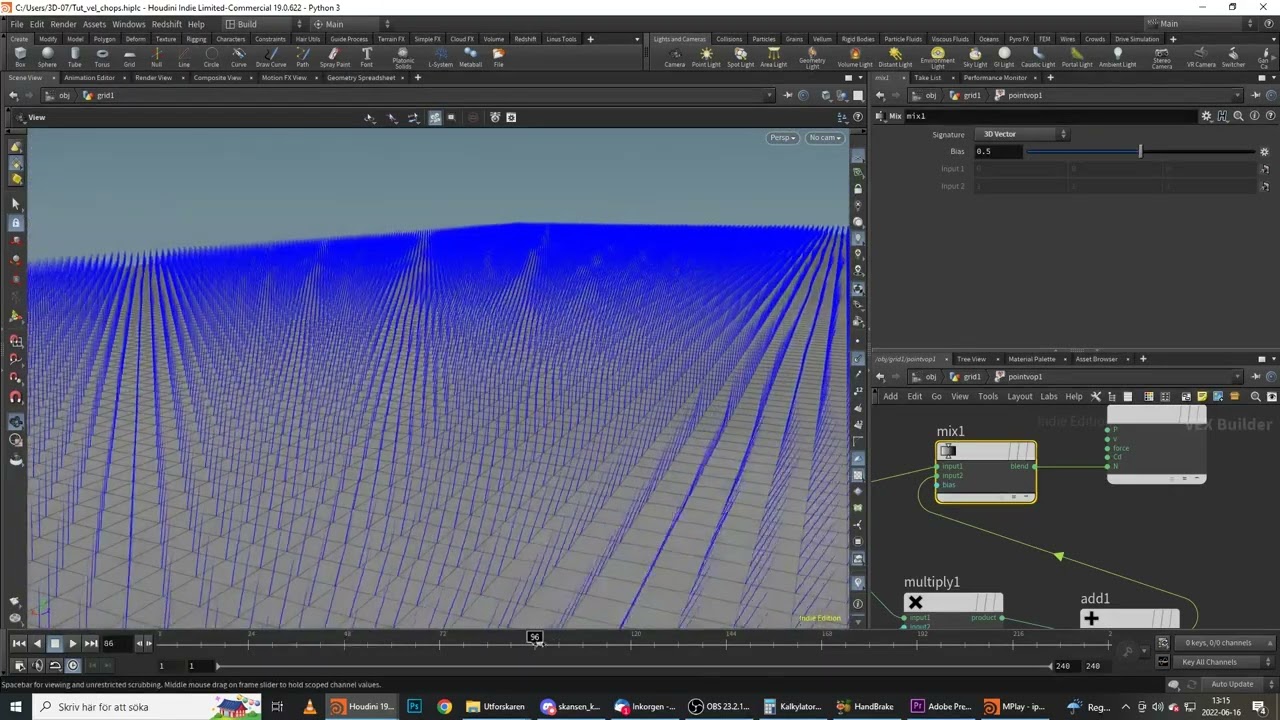Image resolution: width=1280 pixels, height=720 pixels.
Task: Click the mix1 node icon
Action: tap(948, 451)
